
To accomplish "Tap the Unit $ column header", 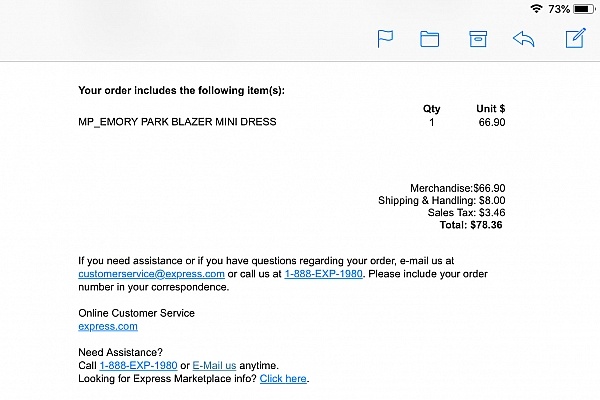I will tap(491, 109).
